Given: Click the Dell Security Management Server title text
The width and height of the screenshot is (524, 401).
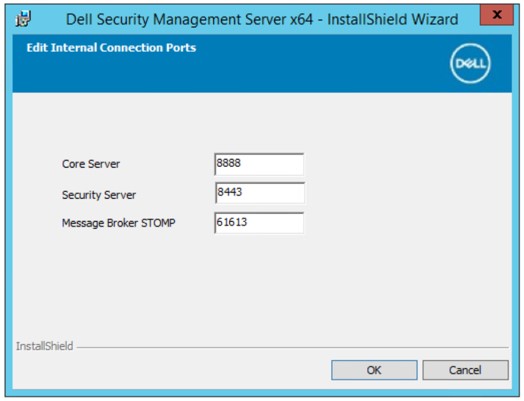Looking at the screenshot, I should tap(262, 19).
